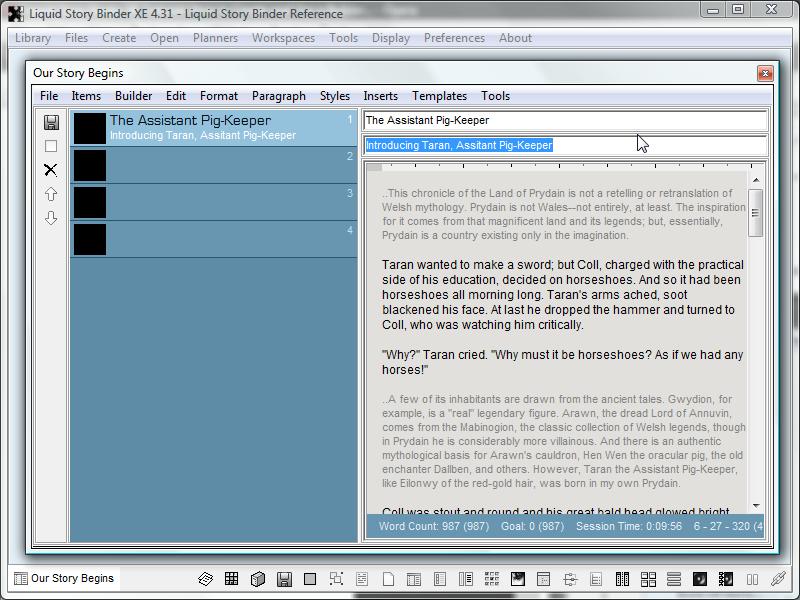The height and width of the screenshot is (600, 800).
Task: Click the floppy disk icon in bottom toolbar
Action: coord(284,579)
